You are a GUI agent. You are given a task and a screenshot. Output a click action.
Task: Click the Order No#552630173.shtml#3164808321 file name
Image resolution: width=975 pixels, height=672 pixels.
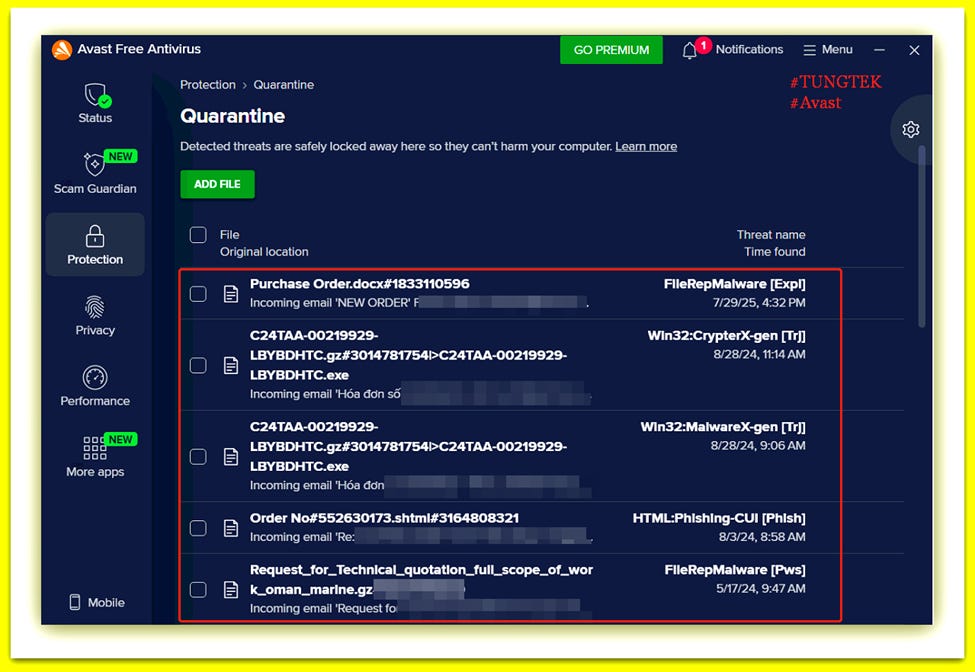click(x=384, y=518)
